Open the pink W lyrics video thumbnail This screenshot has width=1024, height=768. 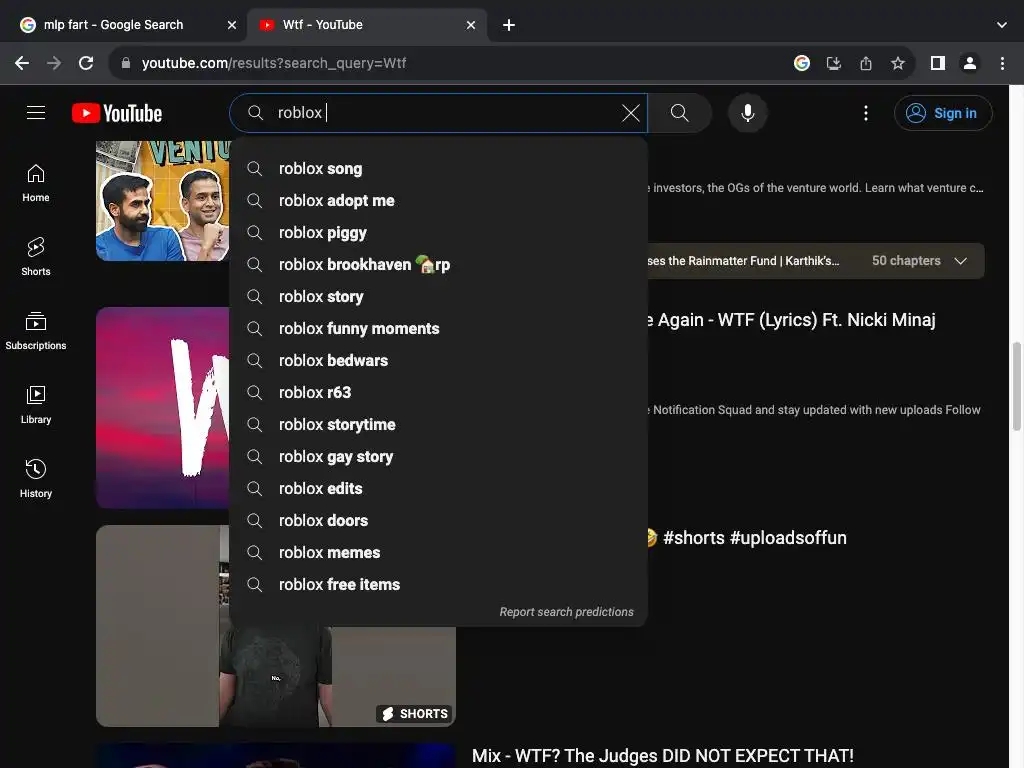click(x=163, y=408)
